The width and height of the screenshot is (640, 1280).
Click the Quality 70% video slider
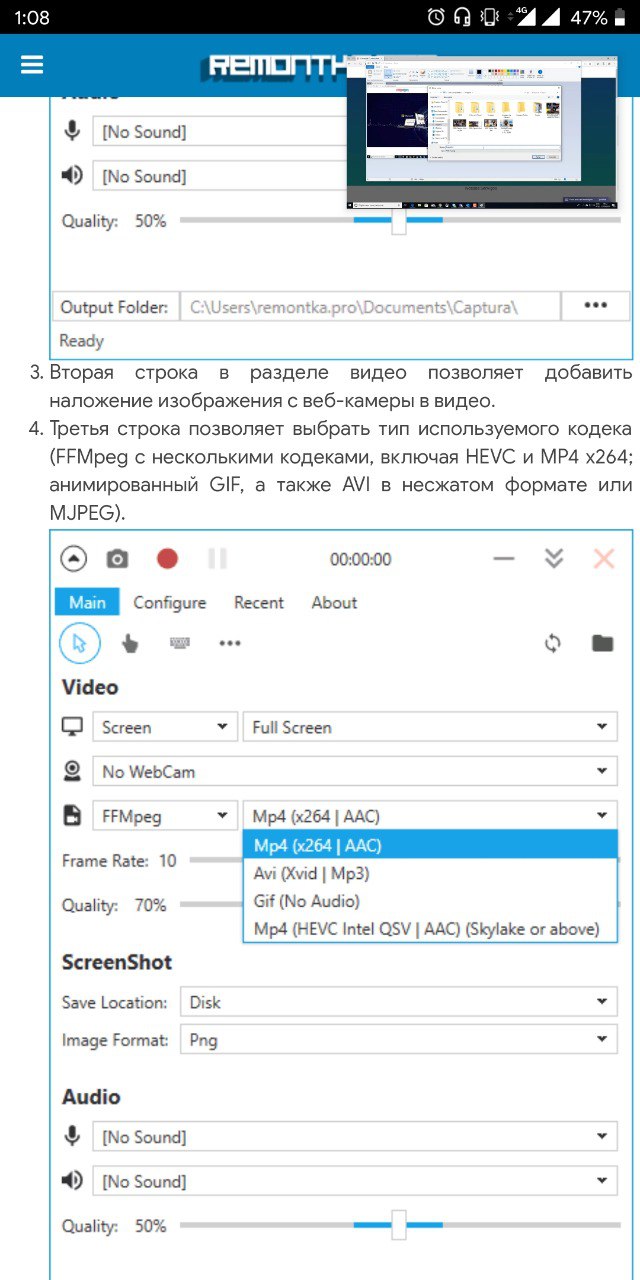tap(212, 905)
